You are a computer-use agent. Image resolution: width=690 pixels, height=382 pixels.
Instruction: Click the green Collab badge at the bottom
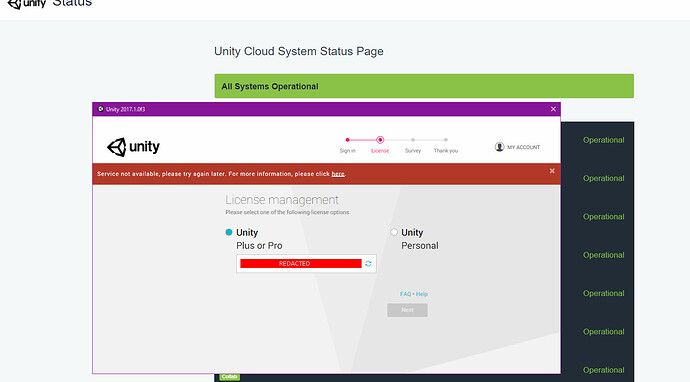229,377
